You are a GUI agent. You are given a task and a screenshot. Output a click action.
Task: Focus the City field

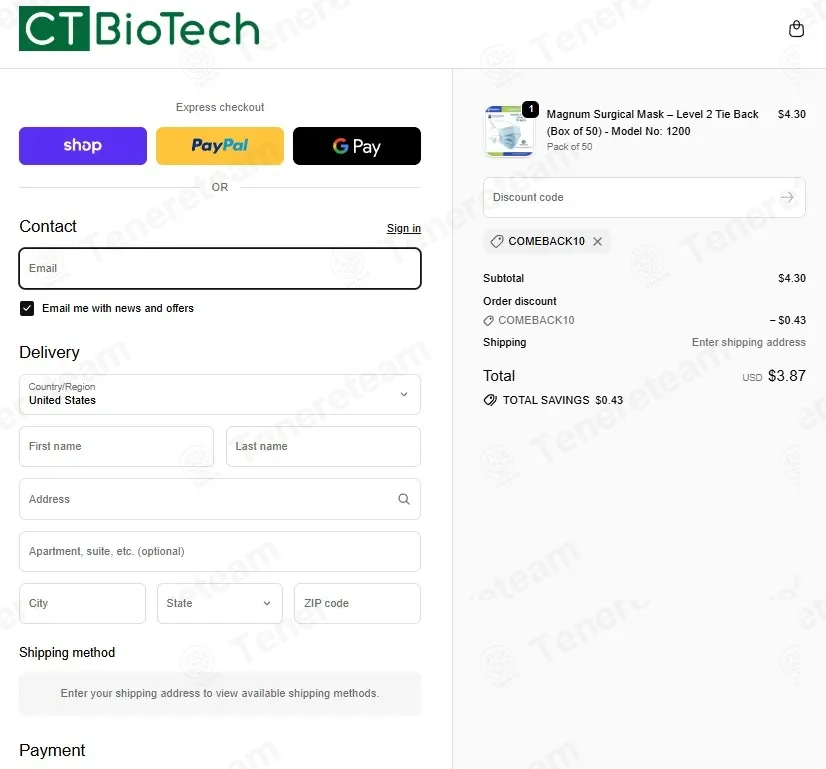pyautogui.click(x=82, y=603)
